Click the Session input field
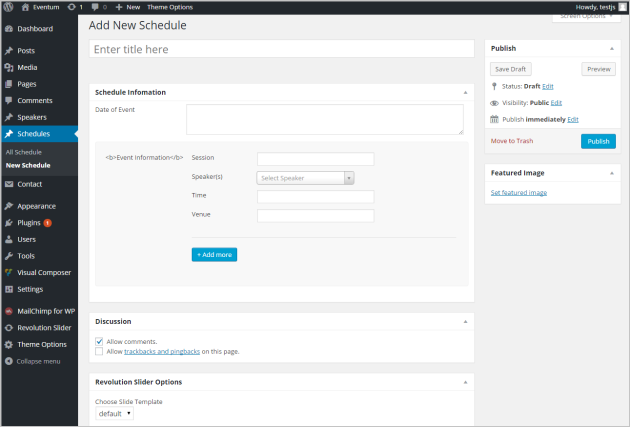 click(x=315, y=159)
